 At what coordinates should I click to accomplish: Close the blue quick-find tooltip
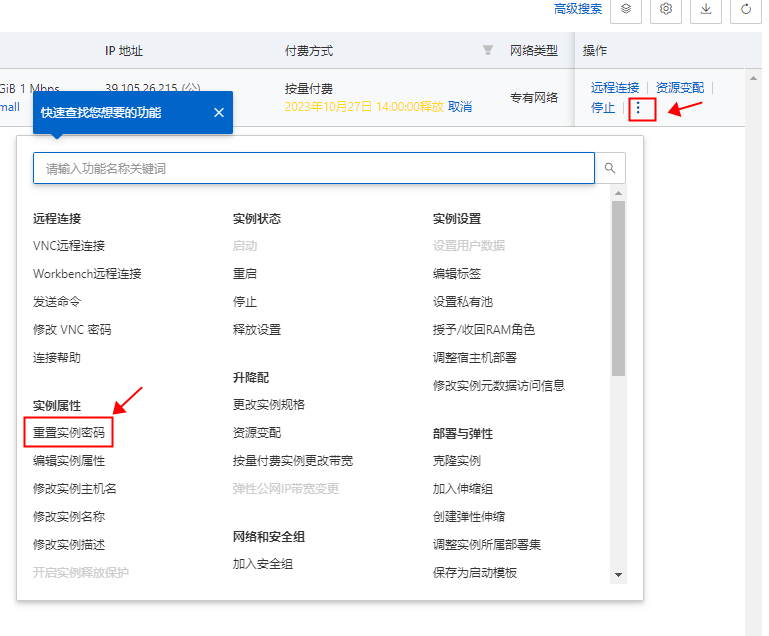click(x=219, y=113)
